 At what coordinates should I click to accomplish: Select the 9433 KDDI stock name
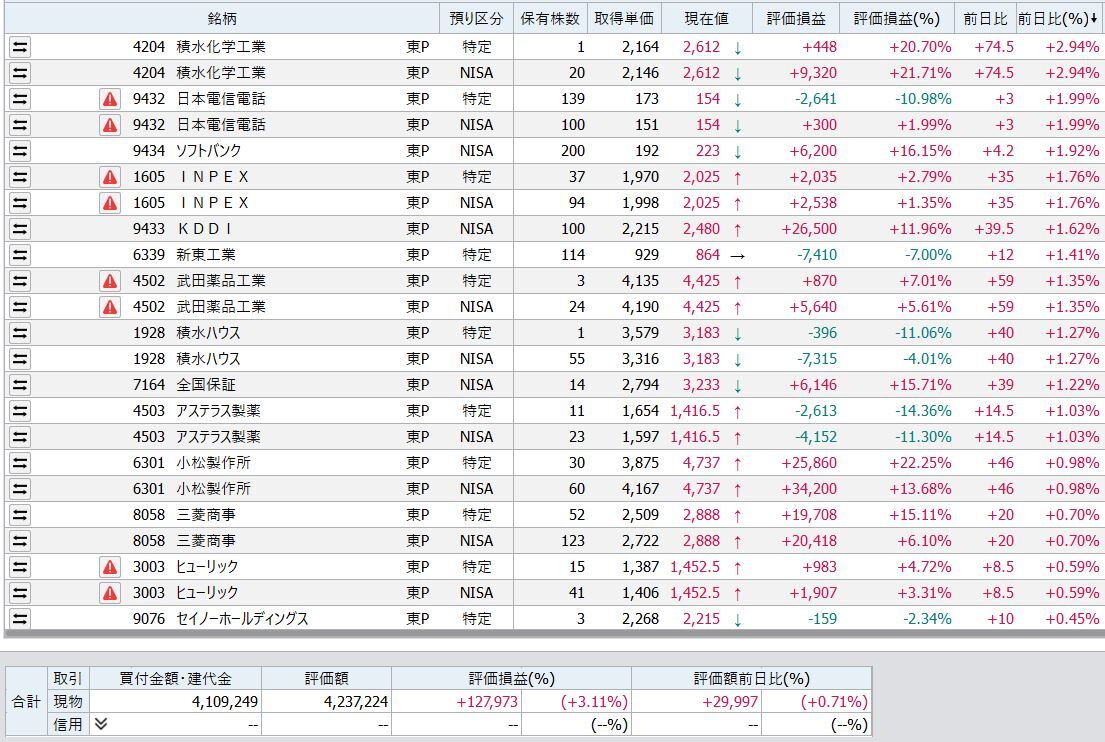tap(204, 229)
